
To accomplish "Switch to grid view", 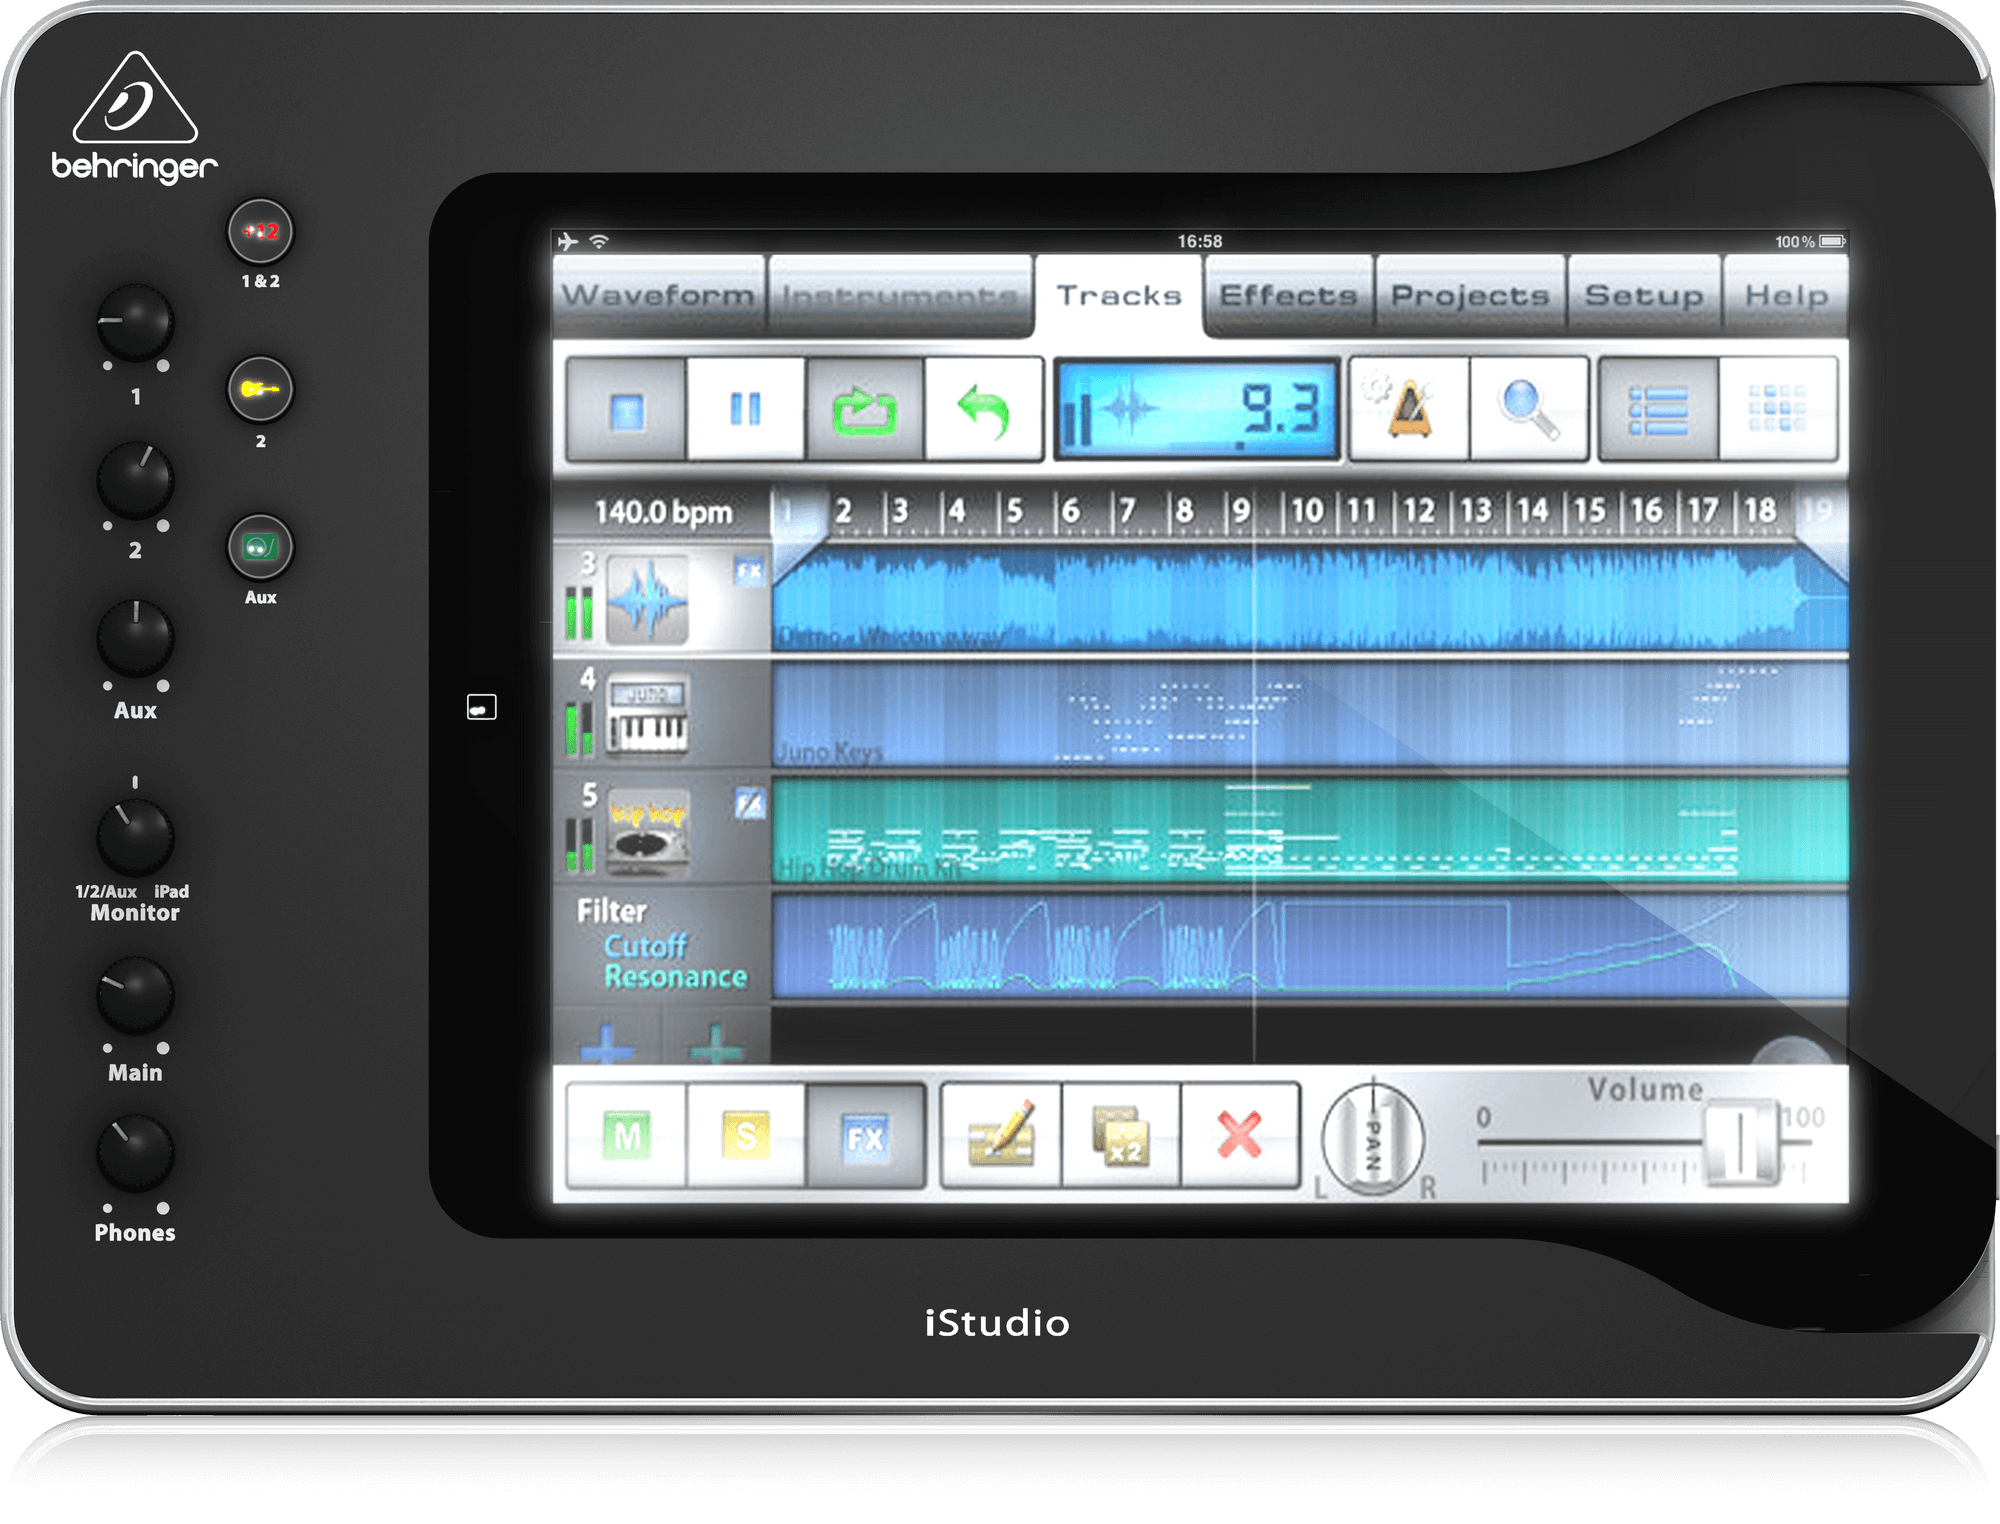I will point(1777,410).
